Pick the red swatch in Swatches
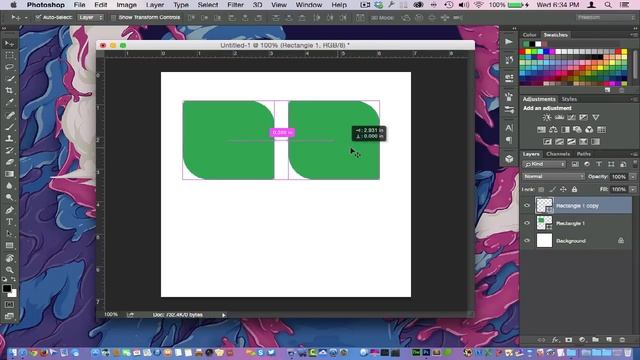Viewport: 640px width, 360px height. point(522,52)
